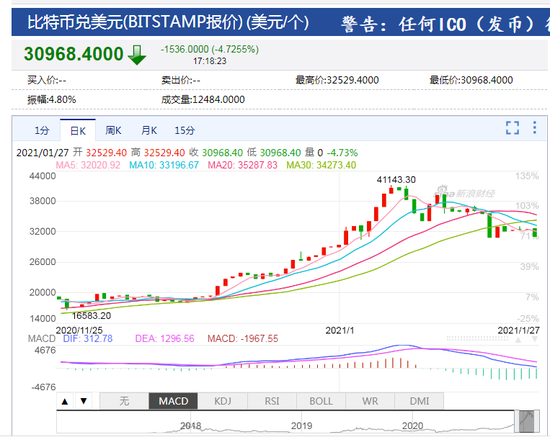The image size is (550, 437).
Task: Click the 16583.20 low price label
Action: pos(92,316)
